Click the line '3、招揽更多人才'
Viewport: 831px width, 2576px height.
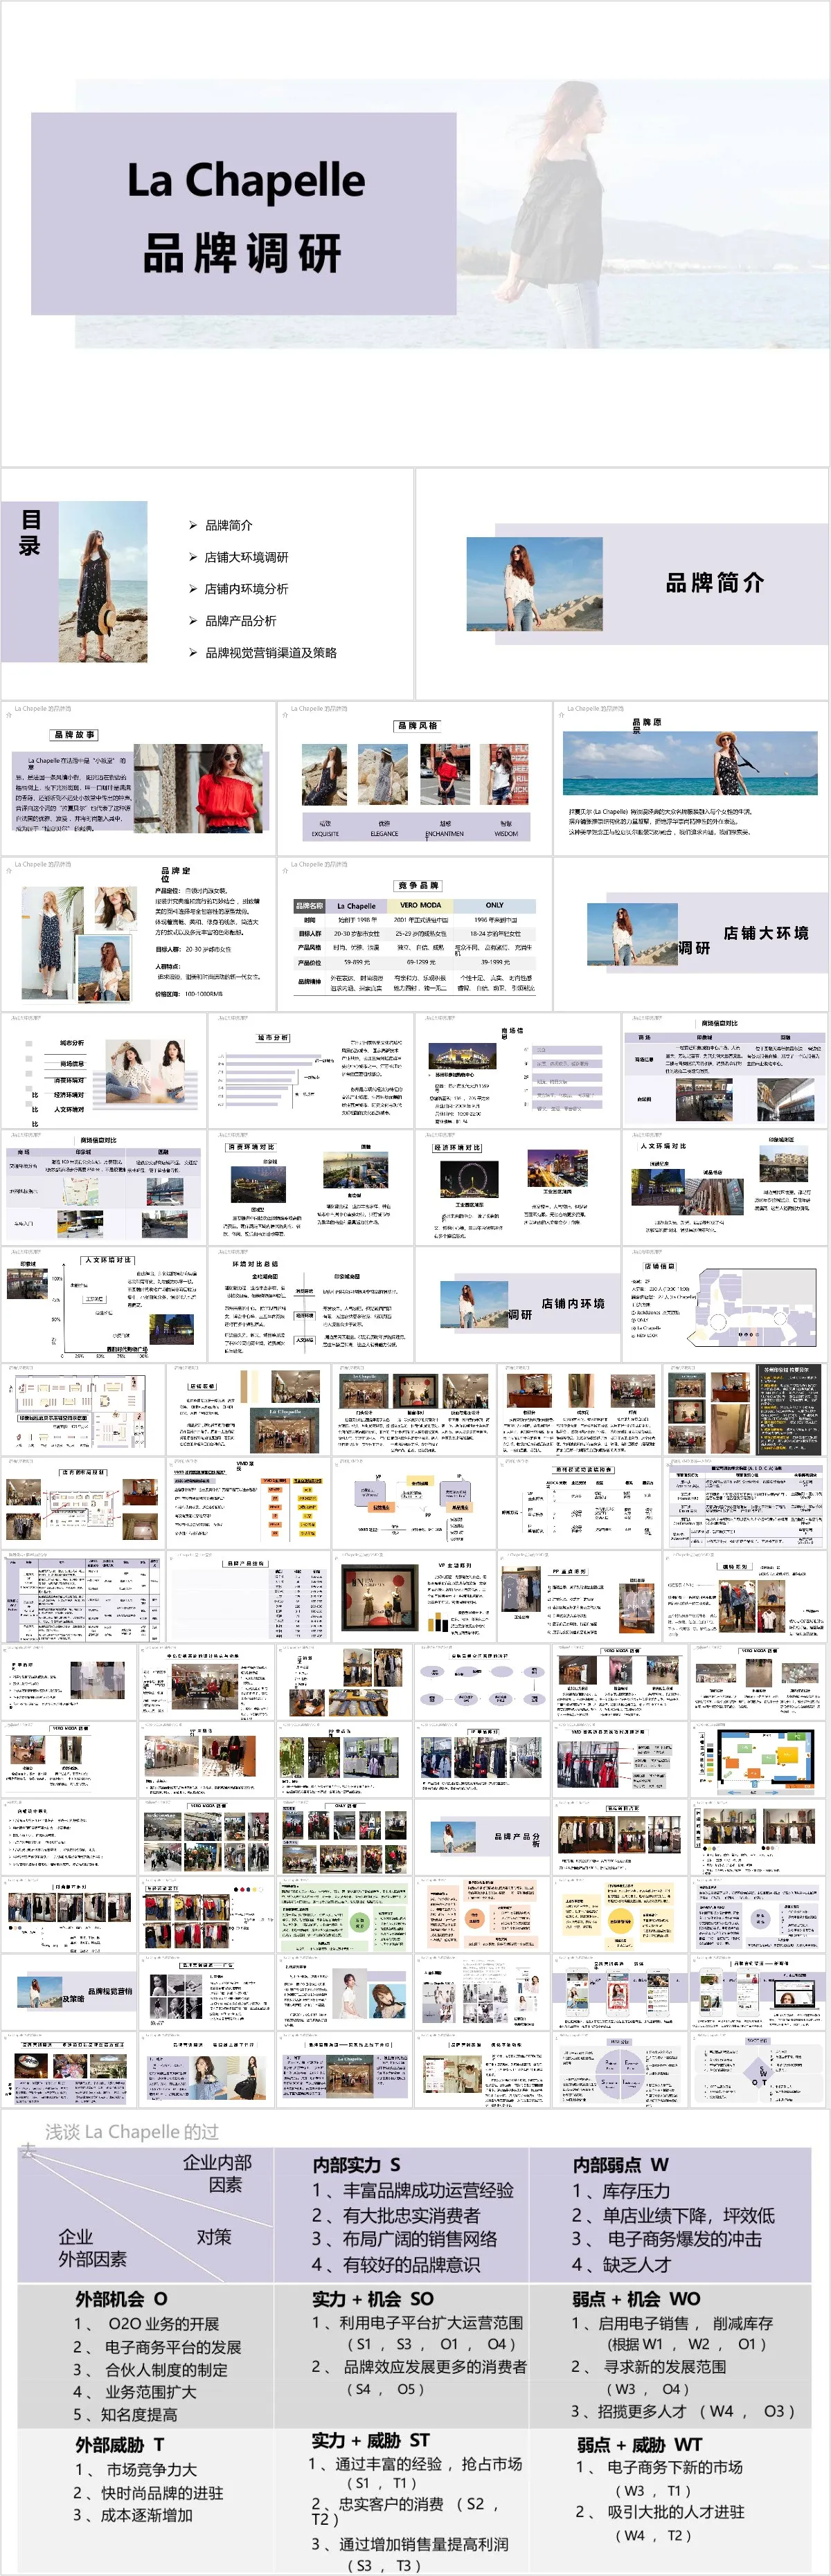click(629, 2411)
